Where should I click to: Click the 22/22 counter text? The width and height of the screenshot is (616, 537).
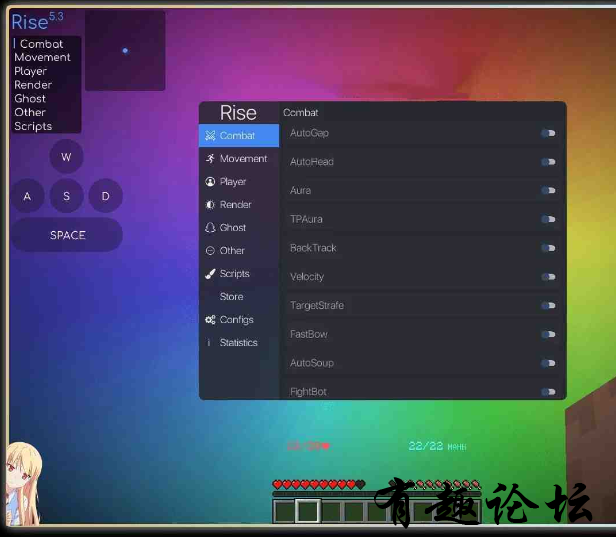point(425,446)
